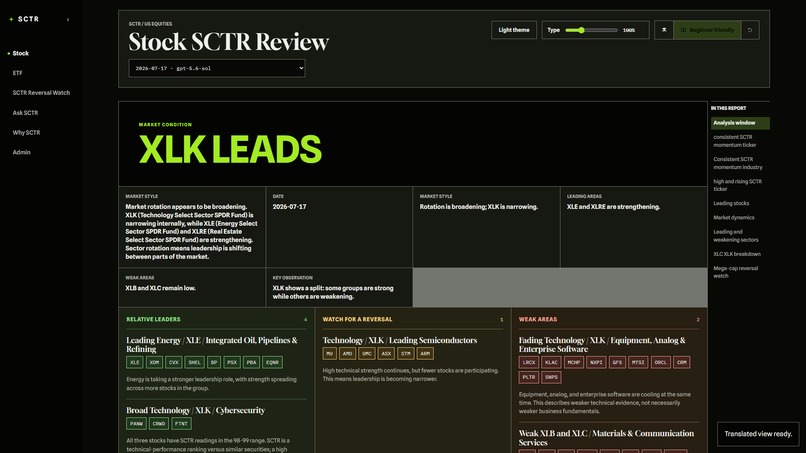Image resolution: width=806 pixels, height=453 pixels.
Task: Open Why SCTR page
Action: 26,133
